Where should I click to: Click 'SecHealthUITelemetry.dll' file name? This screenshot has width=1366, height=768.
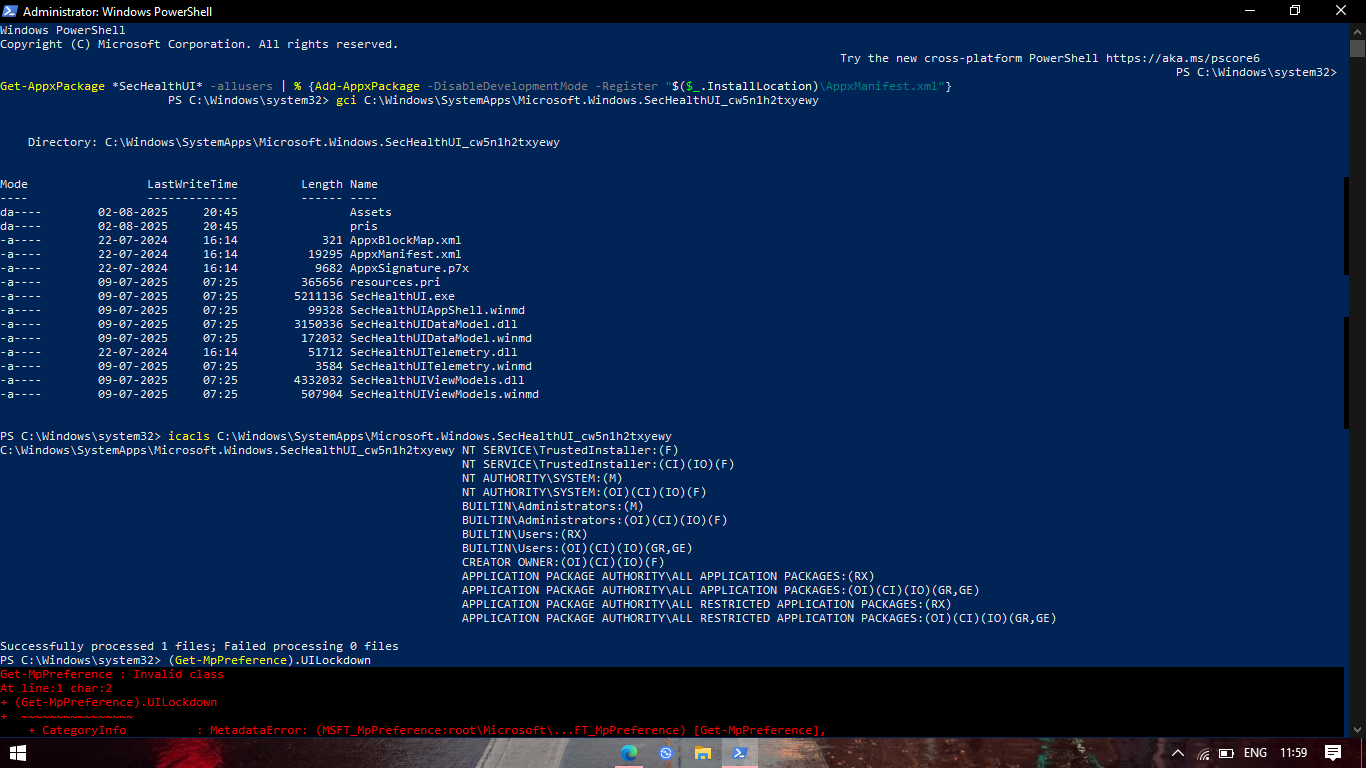pyautogui.click(x=434, y=352)
